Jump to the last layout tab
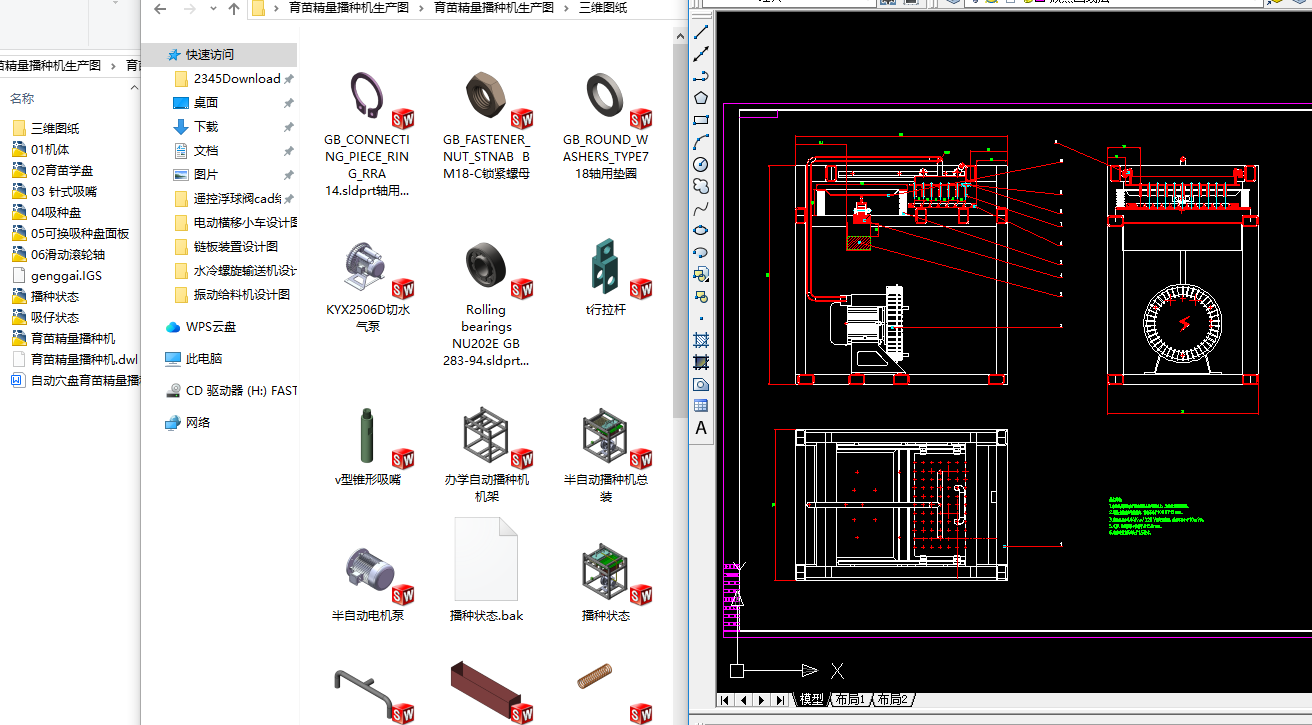Screen dimensions: 1312x725 click(x=779, y=700)
